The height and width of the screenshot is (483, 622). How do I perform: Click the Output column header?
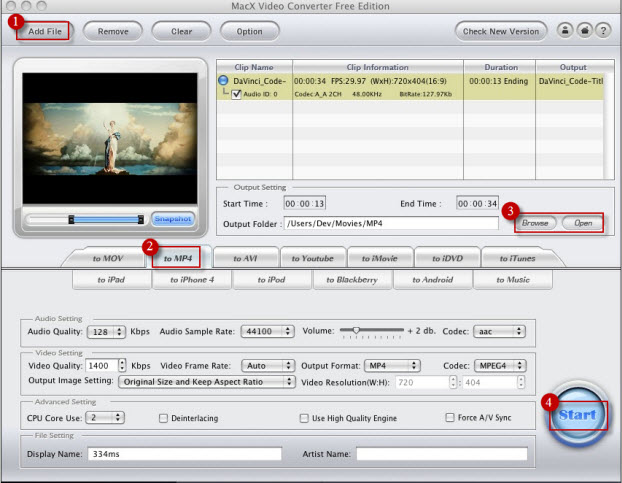coord(573,67)
